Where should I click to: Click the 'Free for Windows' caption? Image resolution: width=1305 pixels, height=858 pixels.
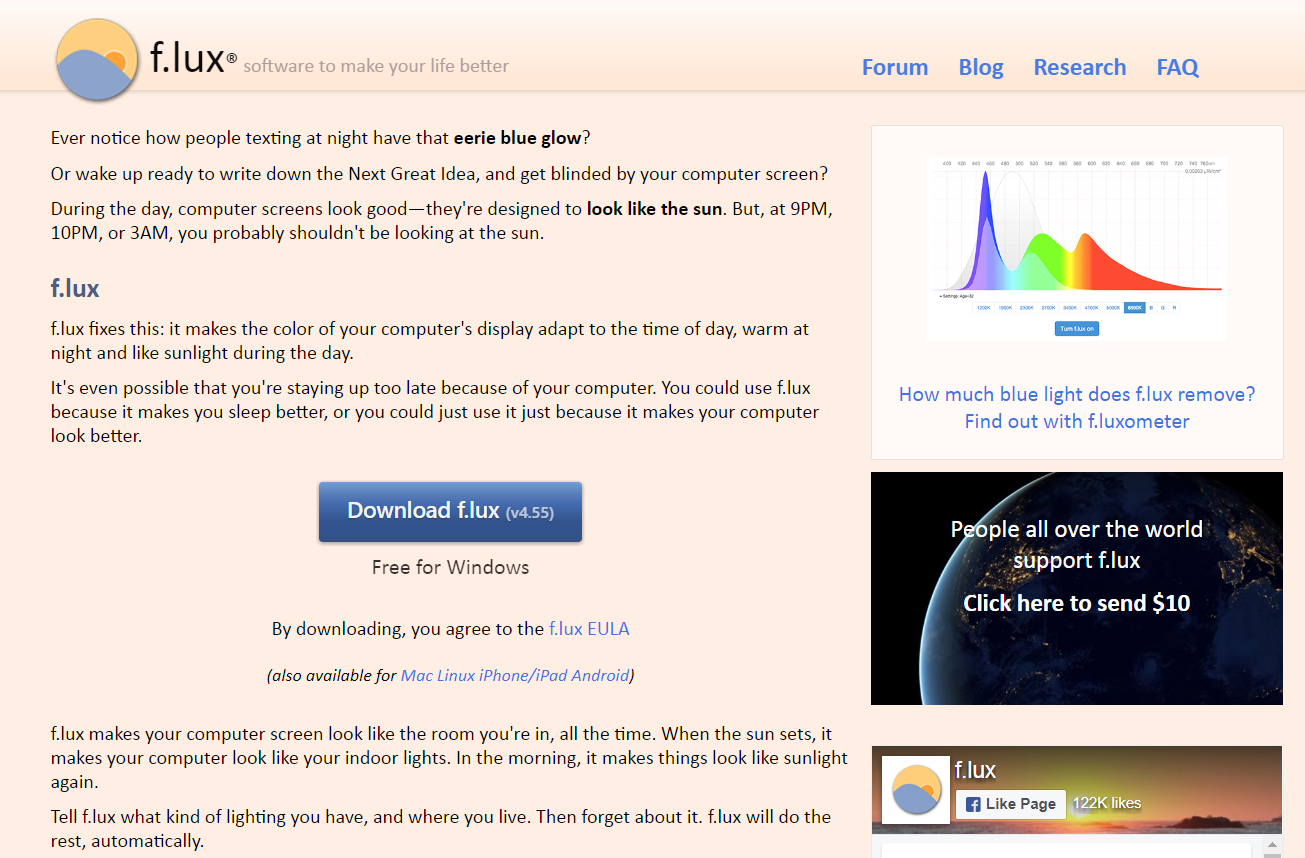tap(450, 567)
